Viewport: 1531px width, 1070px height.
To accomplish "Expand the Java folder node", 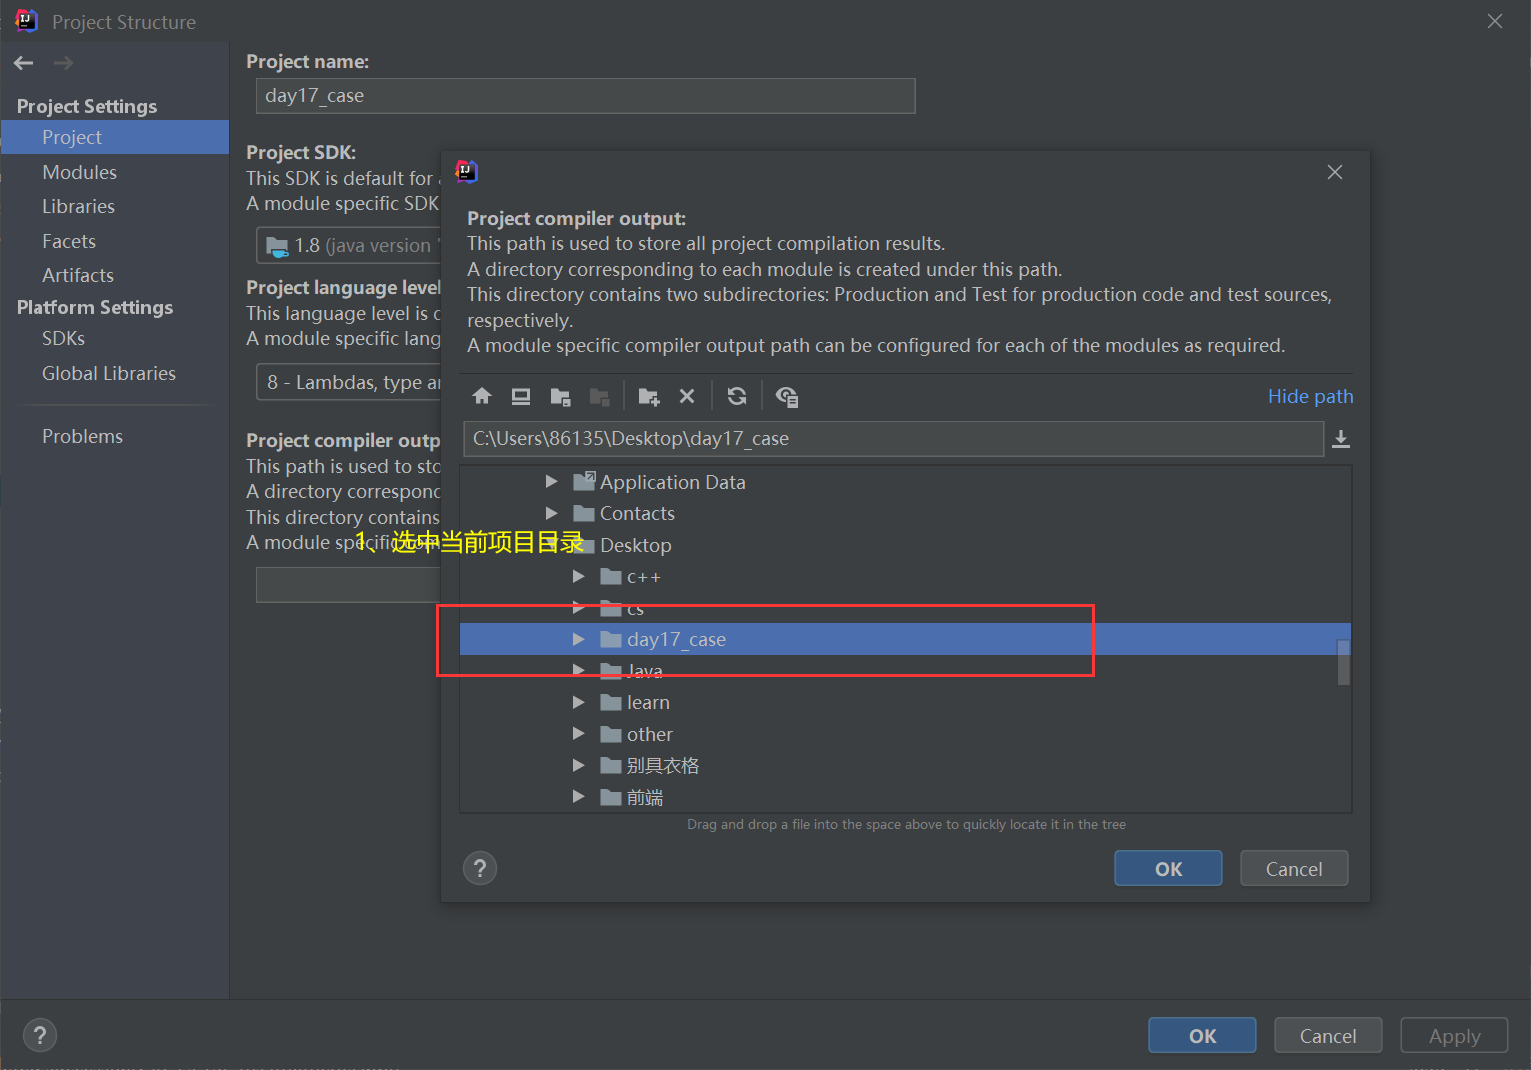I will pyautogui.click(x=578, y=670).
